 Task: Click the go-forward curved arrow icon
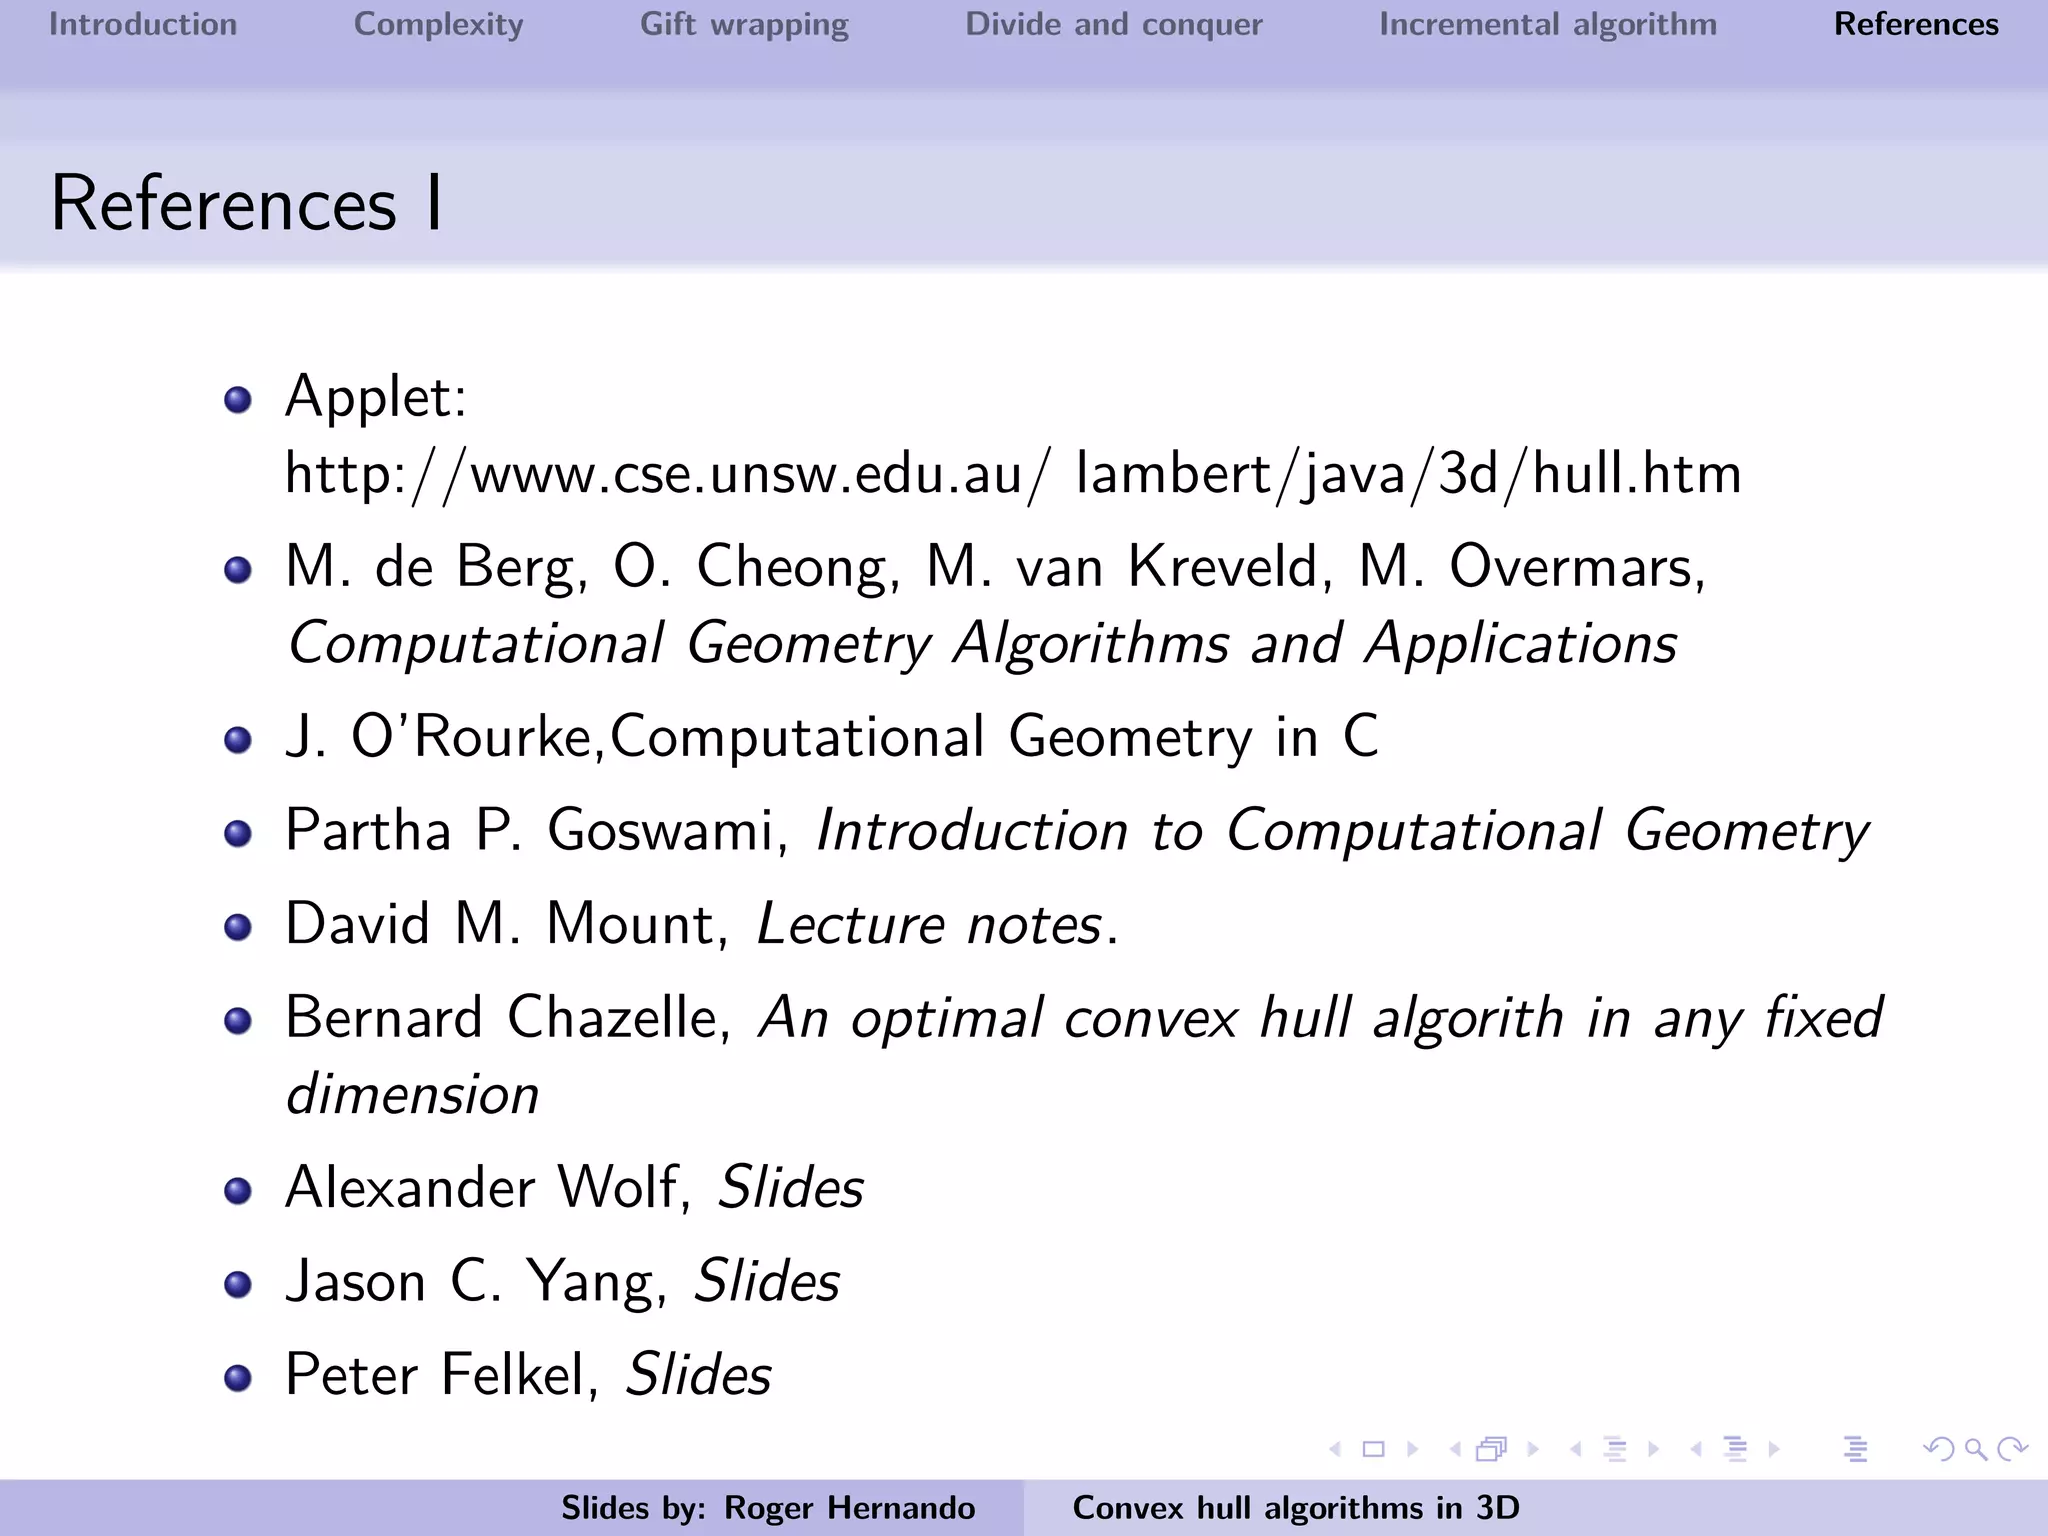click(2012, 1449)
